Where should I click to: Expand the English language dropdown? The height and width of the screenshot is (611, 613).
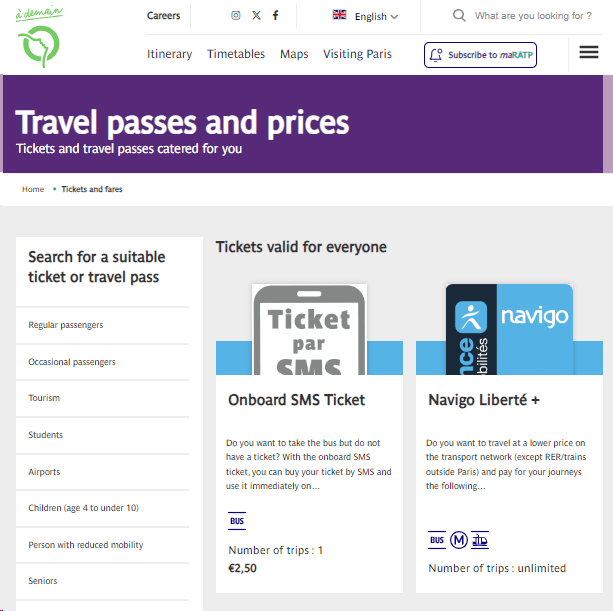(366, 16)
